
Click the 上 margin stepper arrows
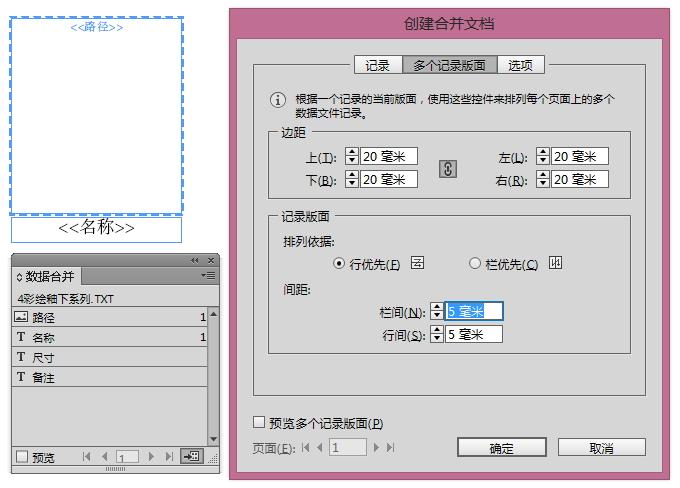tap(352, 156)
